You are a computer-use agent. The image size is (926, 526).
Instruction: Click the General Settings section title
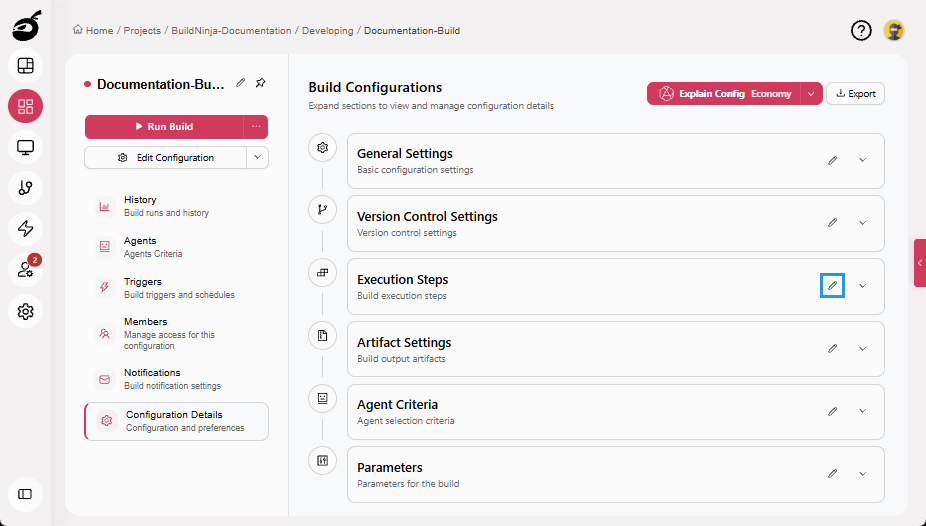pyautogui.click(x=405, y=153)
